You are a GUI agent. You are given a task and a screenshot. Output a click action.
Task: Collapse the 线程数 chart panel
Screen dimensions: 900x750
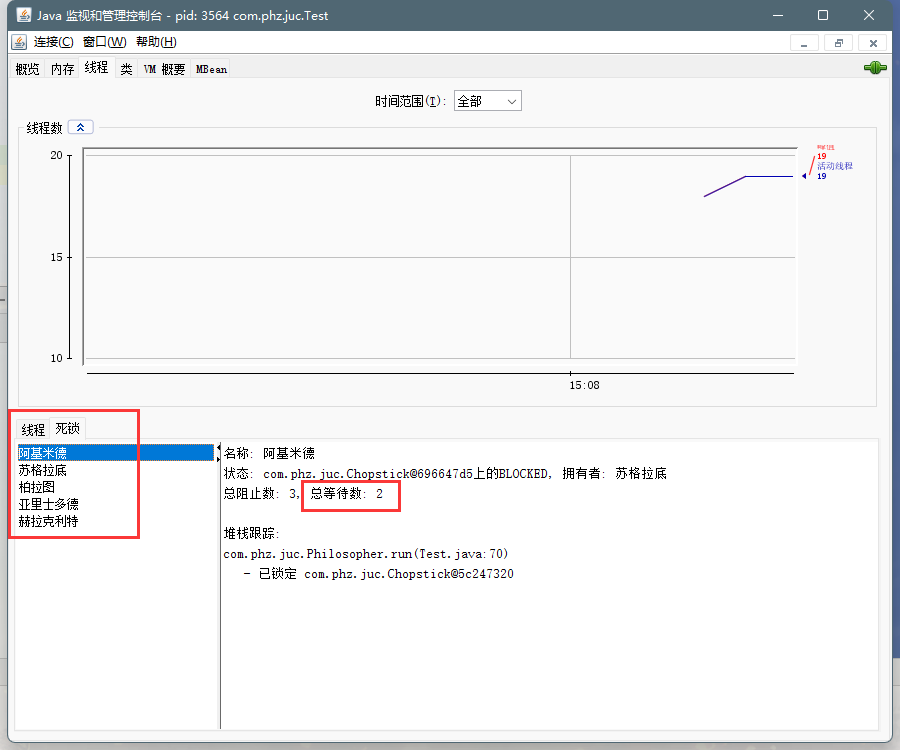pos(80,127)
